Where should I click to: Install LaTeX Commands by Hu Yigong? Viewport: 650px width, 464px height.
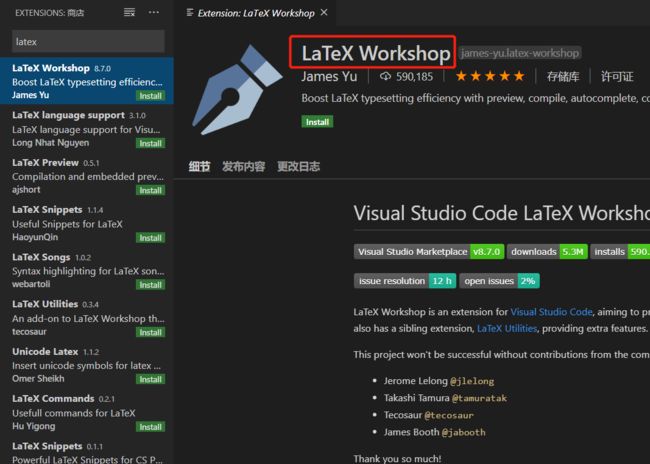(150, 427)
